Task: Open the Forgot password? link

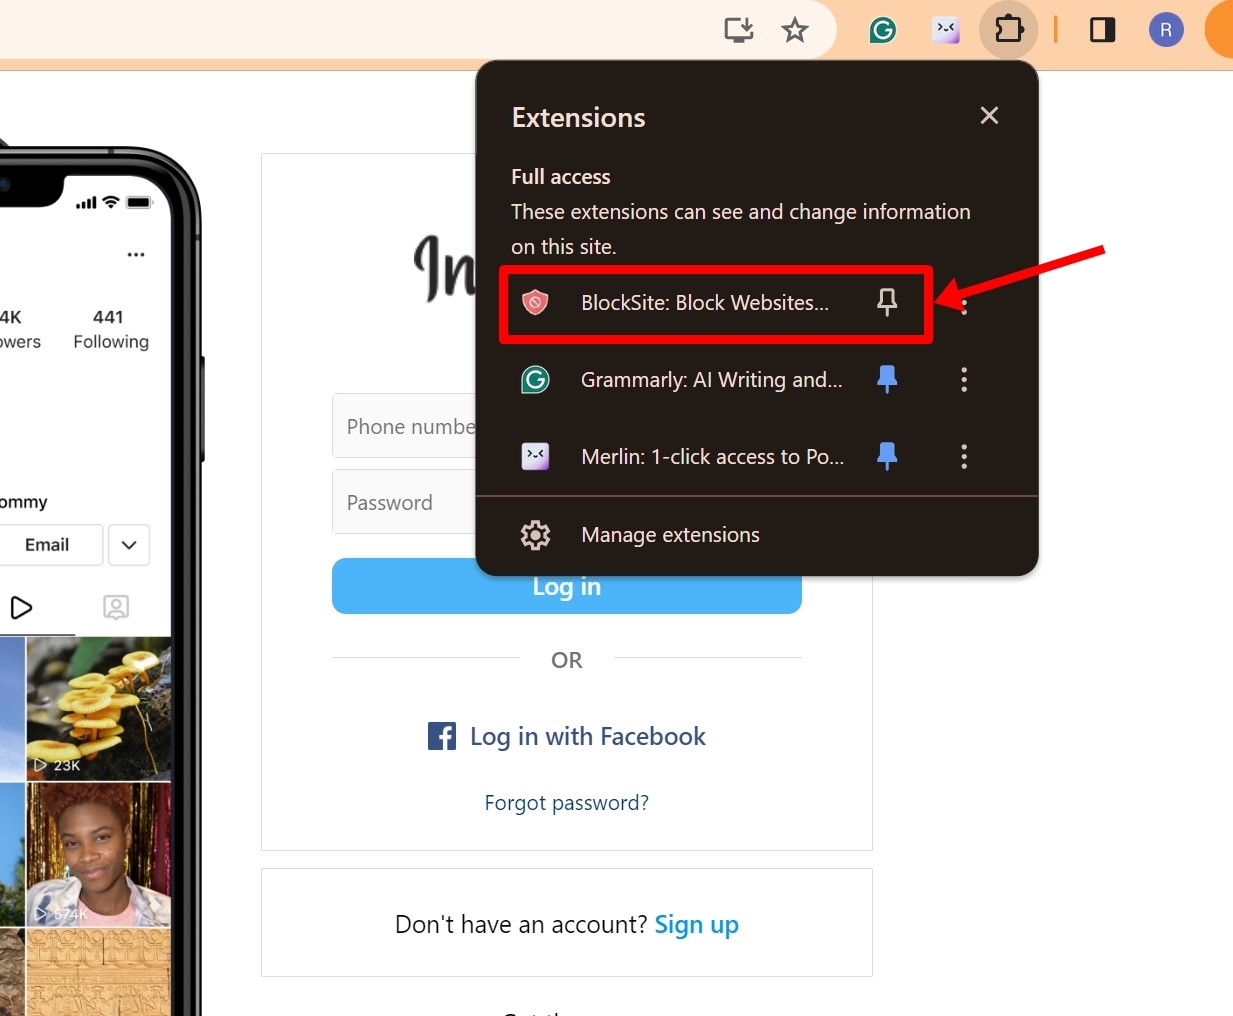Action: click(567, 803)
